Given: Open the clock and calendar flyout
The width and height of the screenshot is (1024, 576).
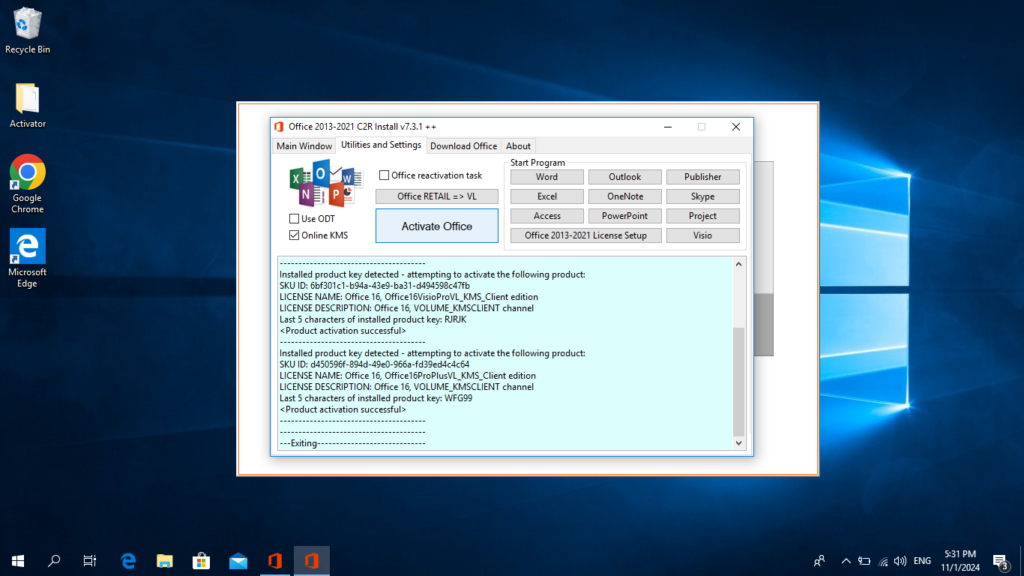Looking at the screenshot, I should (960, 561).
